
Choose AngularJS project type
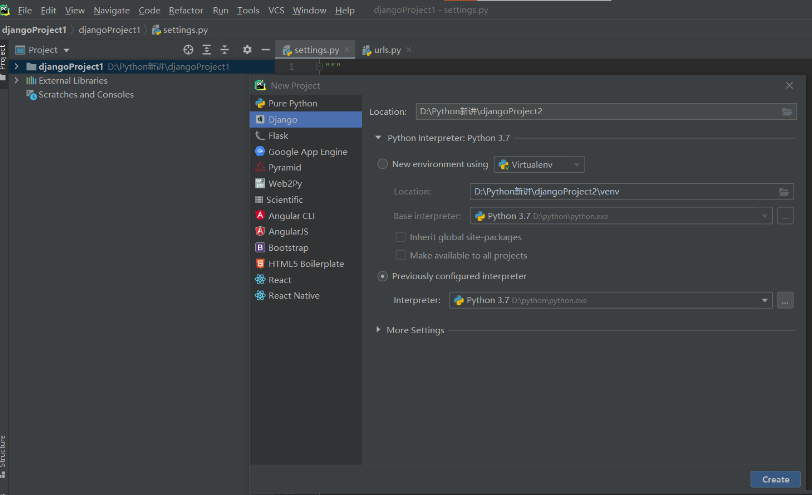pos(306,231)
